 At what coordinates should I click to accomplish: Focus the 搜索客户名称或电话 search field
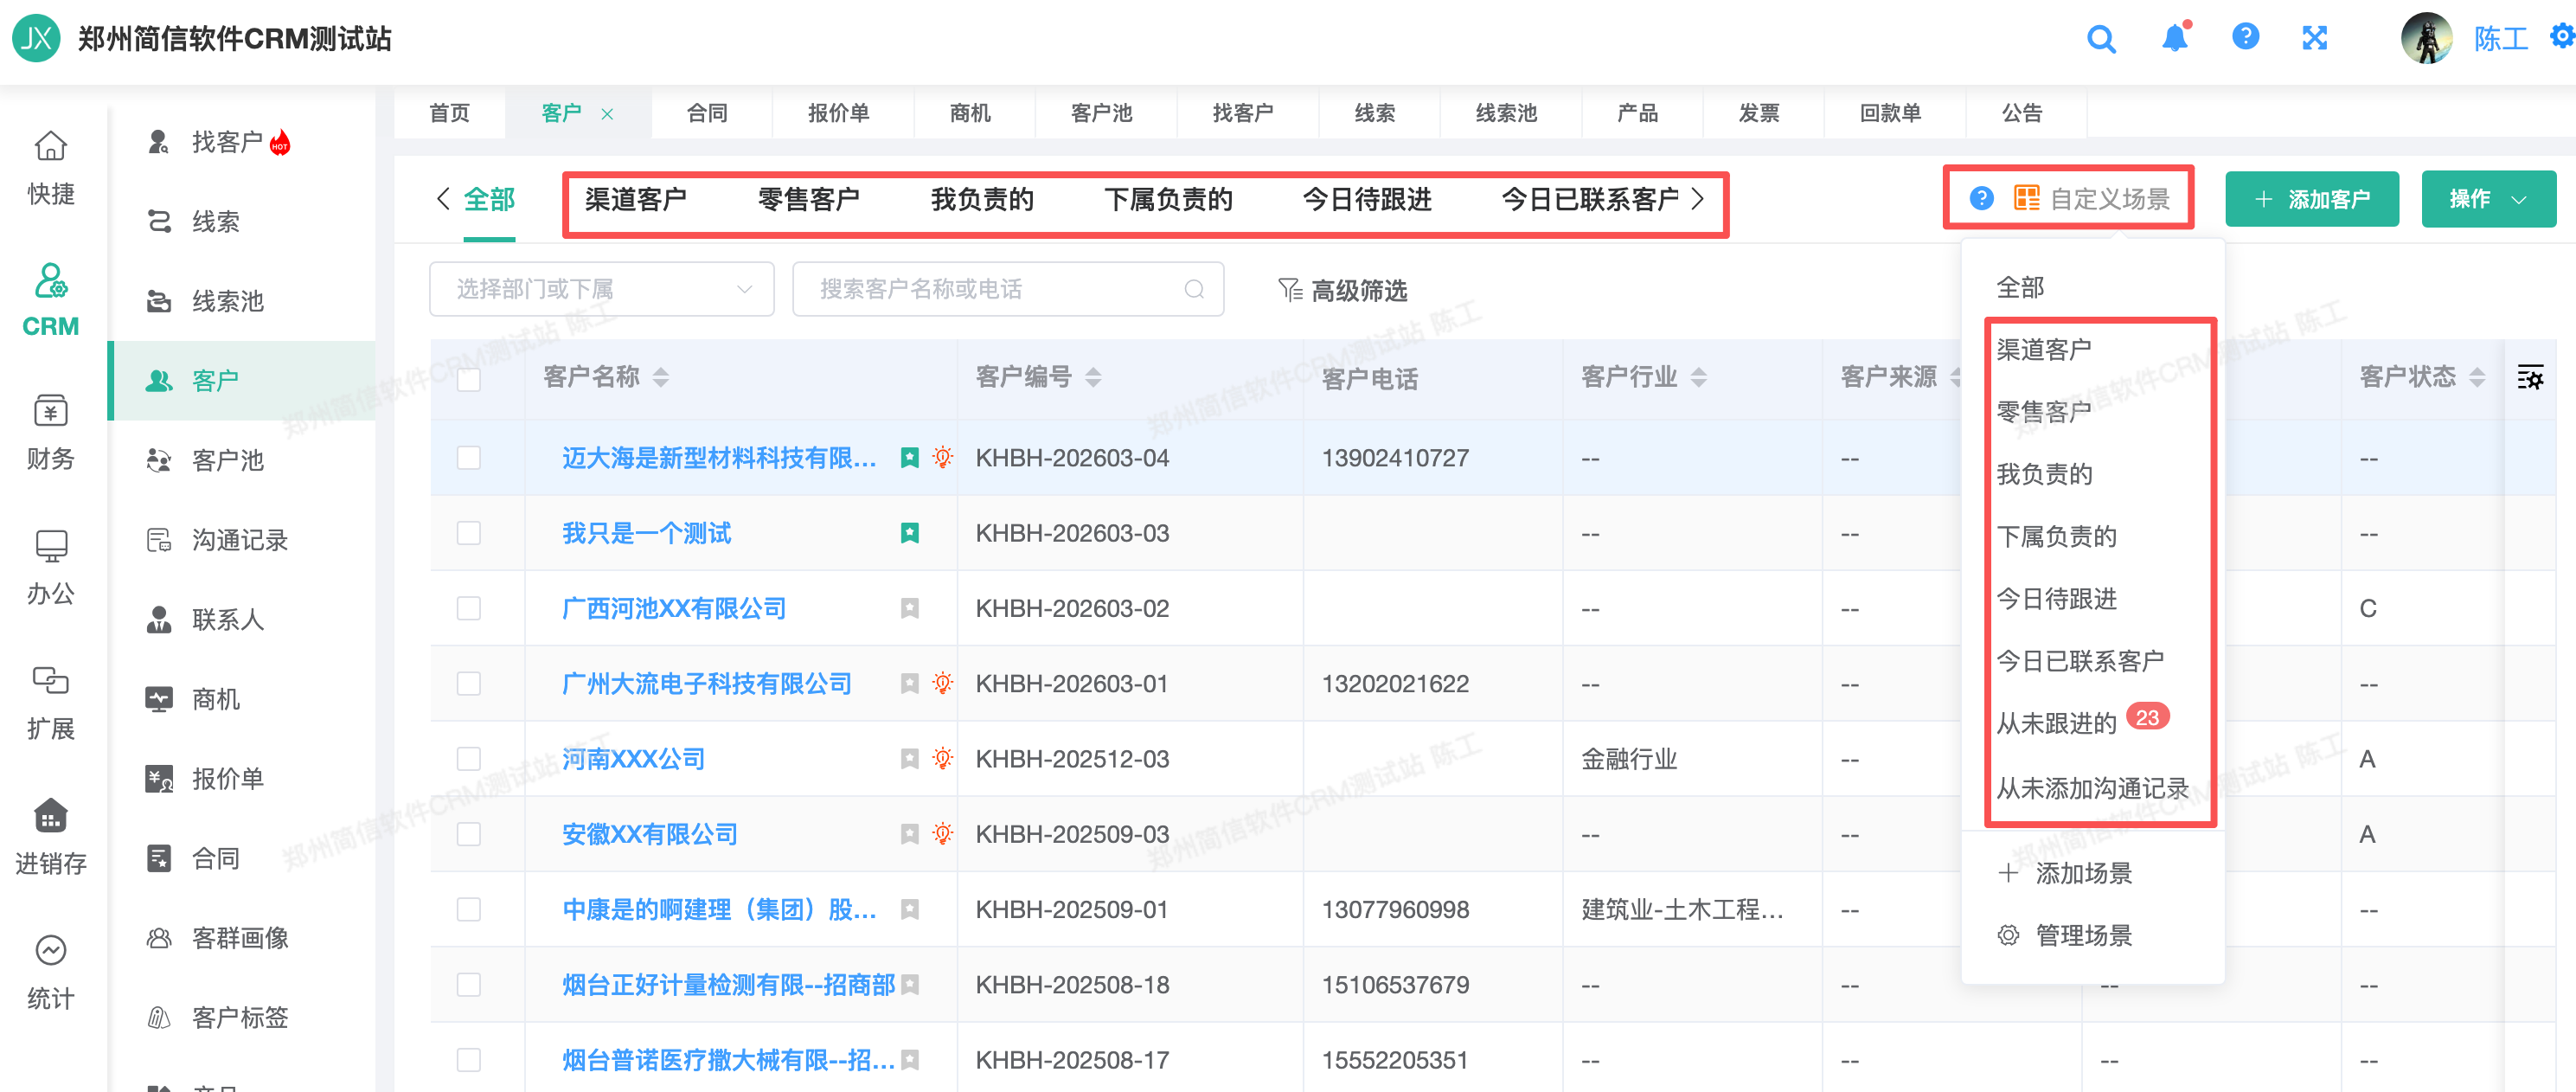tap(1007, 289)
